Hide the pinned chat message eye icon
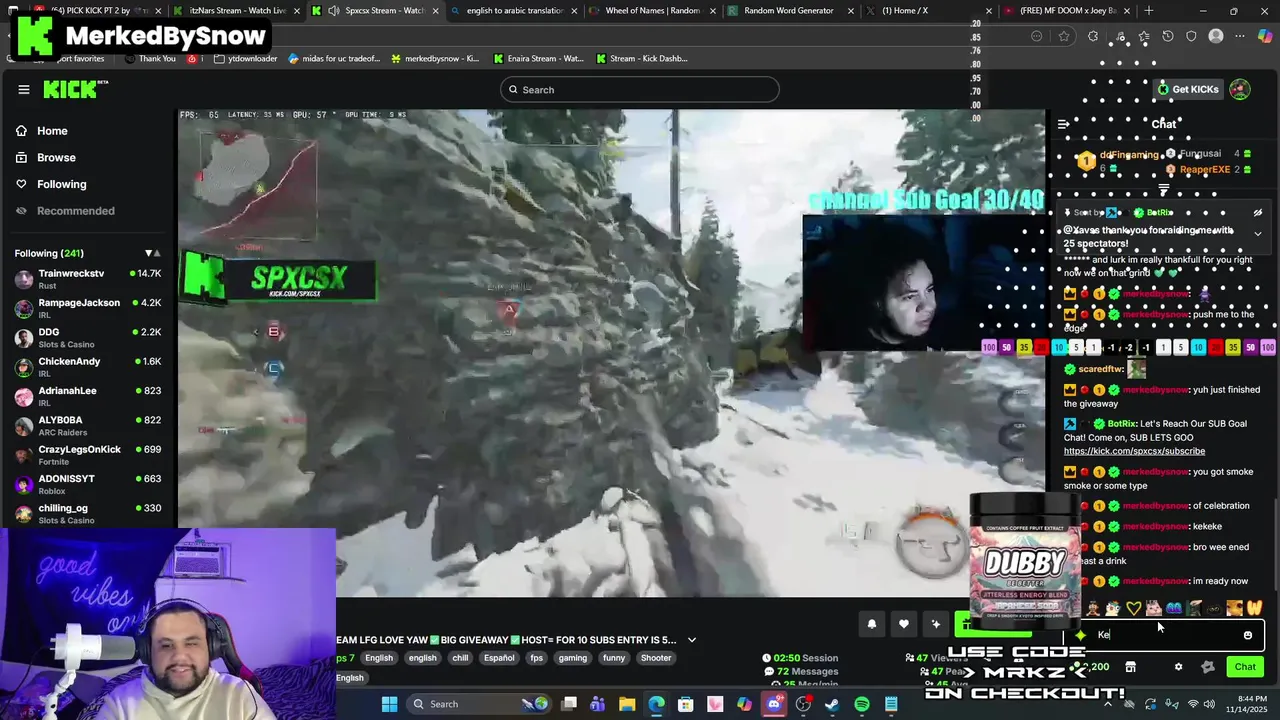This screenshot has height=720, width=1280. coord(1257,213)
